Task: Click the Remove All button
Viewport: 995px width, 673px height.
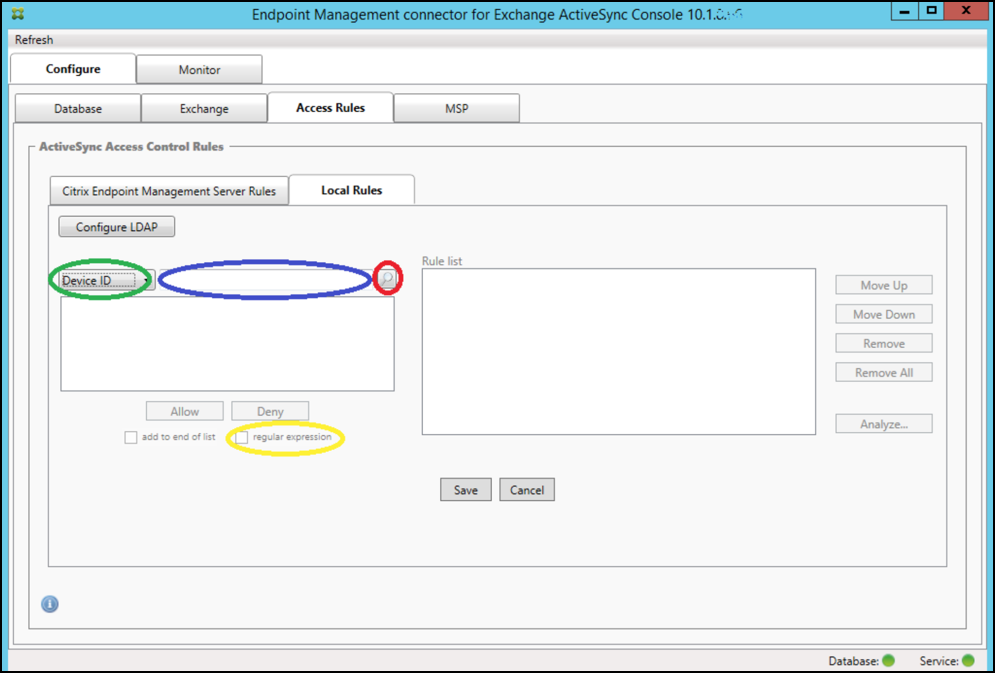Action: pos(884,373)
